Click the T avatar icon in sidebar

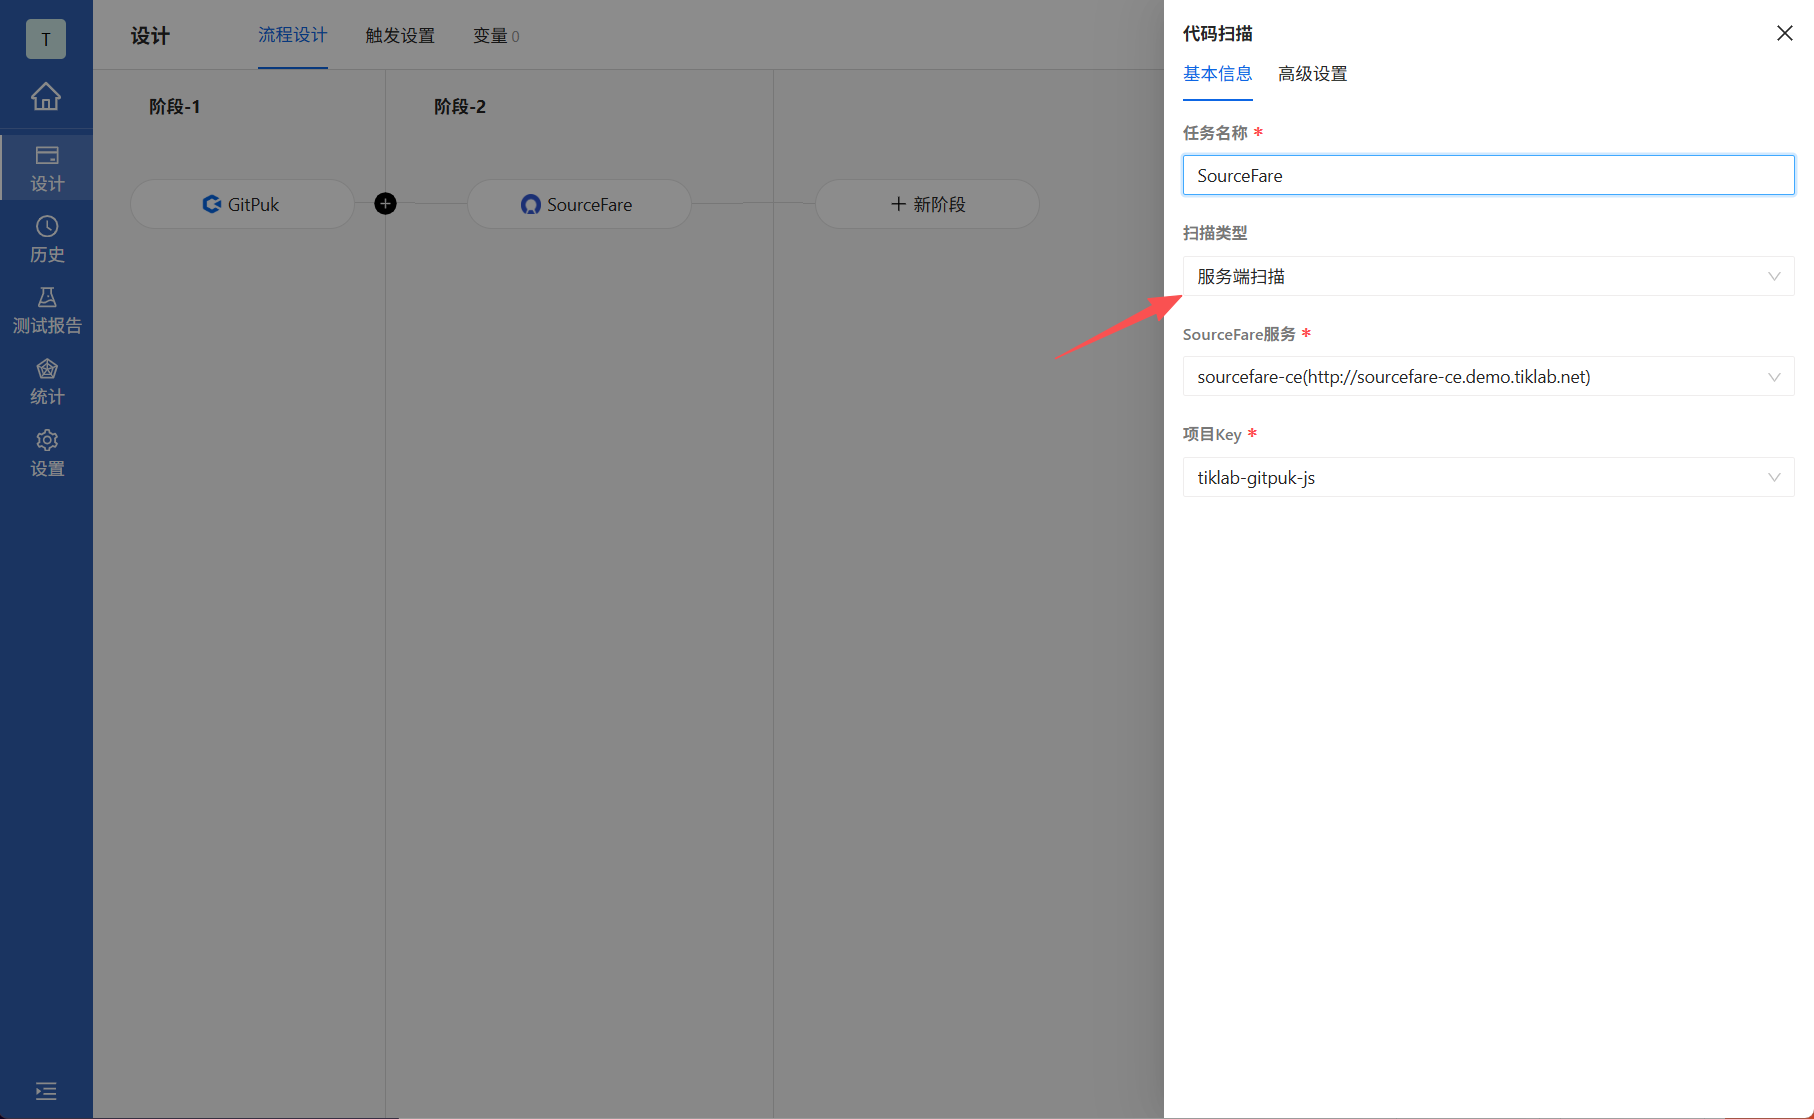click(46, 39)
